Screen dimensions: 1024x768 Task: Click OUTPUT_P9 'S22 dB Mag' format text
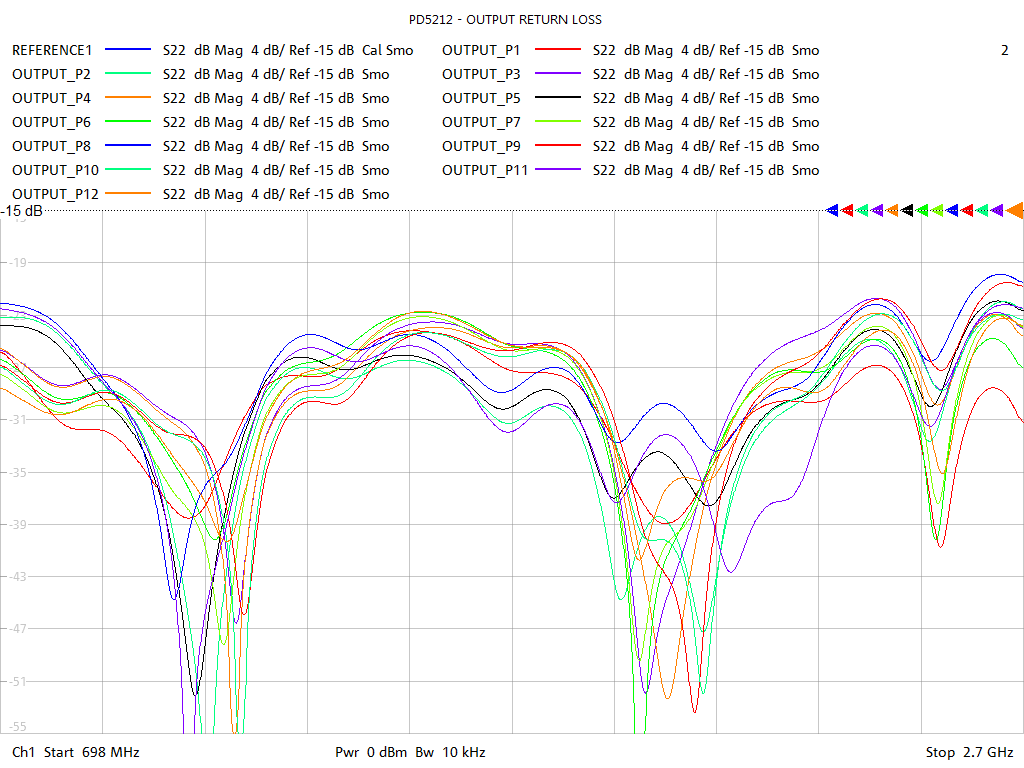tap(633, 146)
